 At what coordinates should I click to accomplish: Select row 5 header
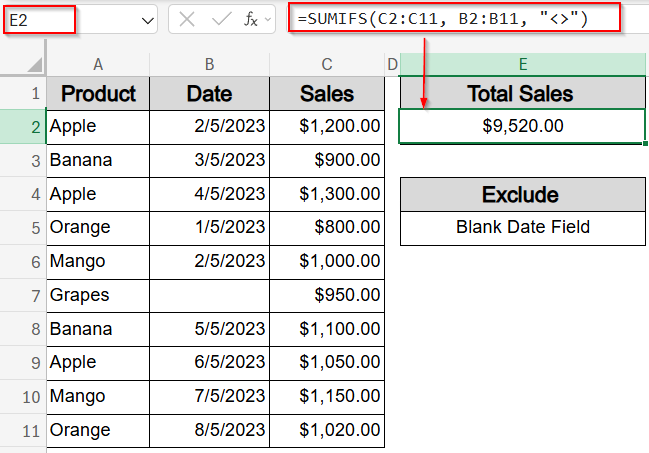[x=23, y=228]
